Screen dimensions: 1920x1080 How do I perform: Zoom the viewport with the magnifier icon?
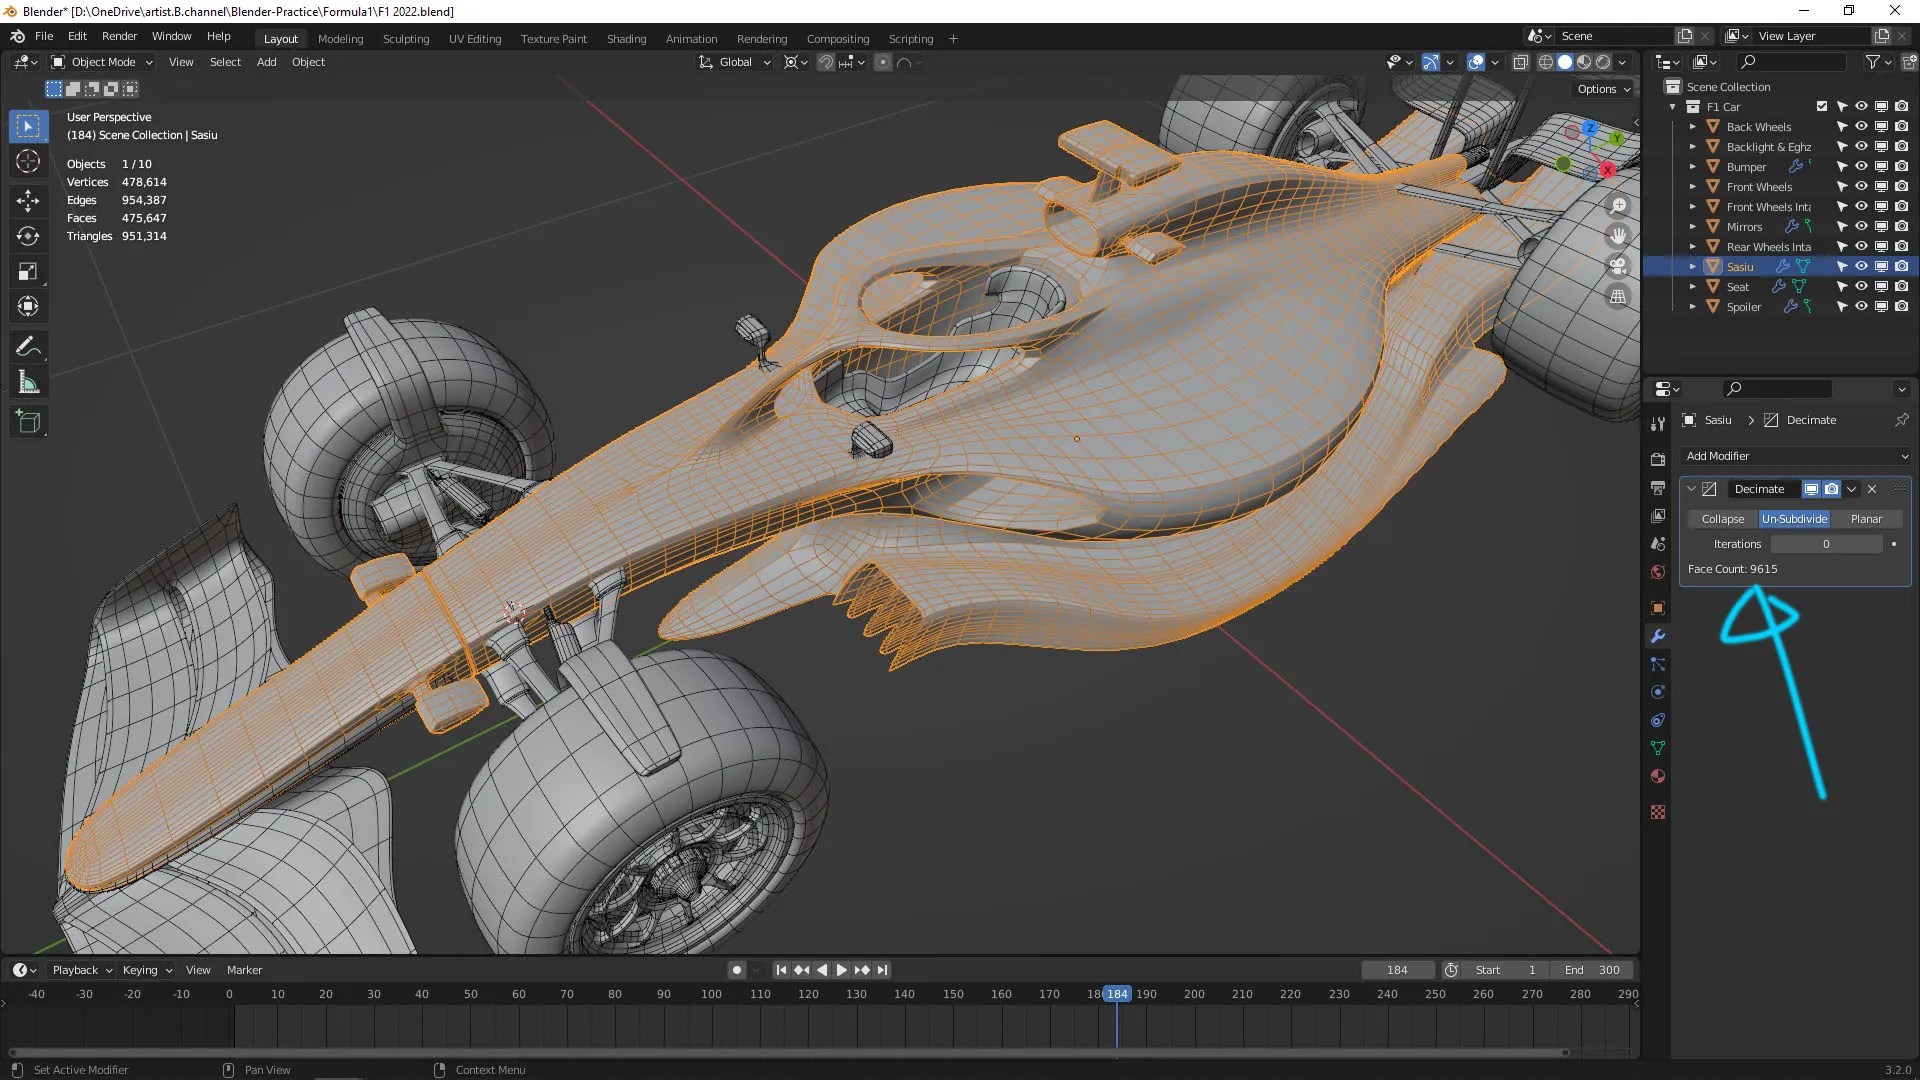pos(1619,205)
